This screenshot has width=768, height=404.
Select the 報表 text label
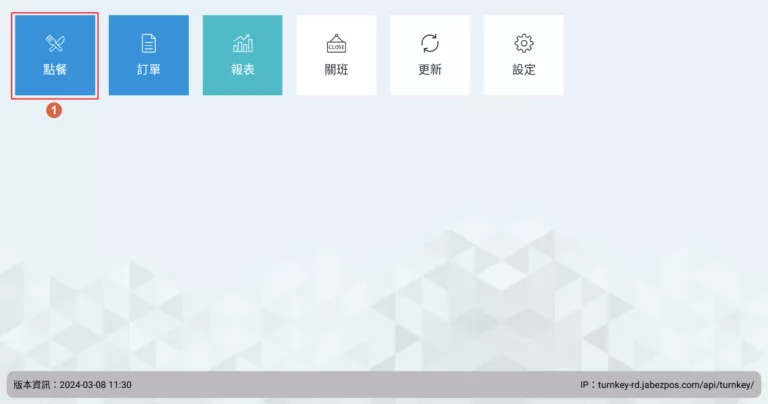click(x=242, y=70)
